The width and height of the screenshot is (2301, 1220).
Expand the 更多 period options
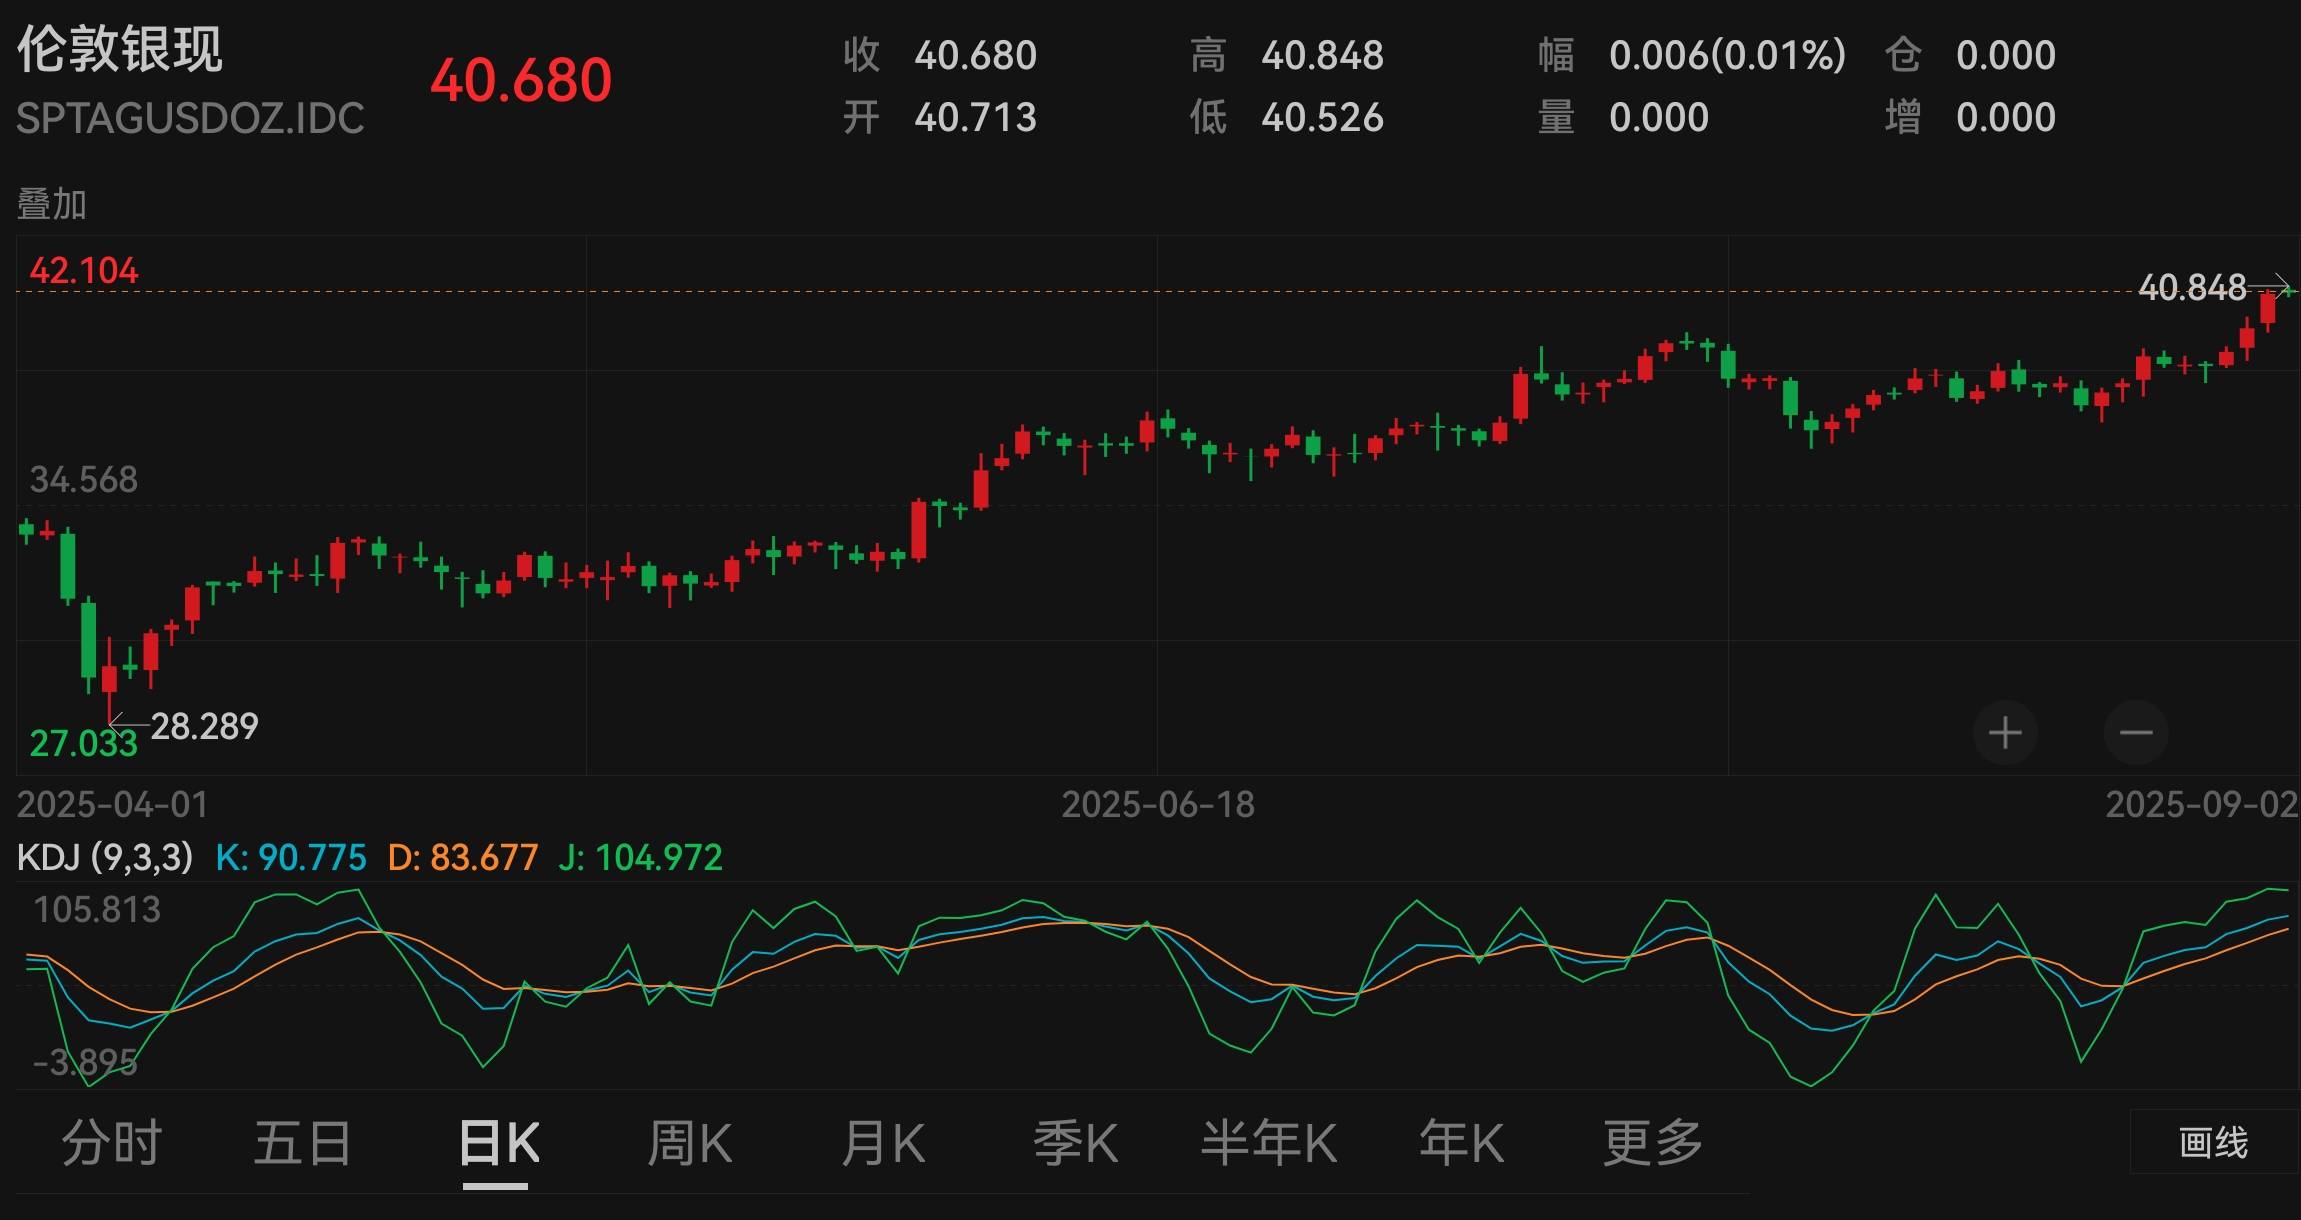(1652, 1143)
